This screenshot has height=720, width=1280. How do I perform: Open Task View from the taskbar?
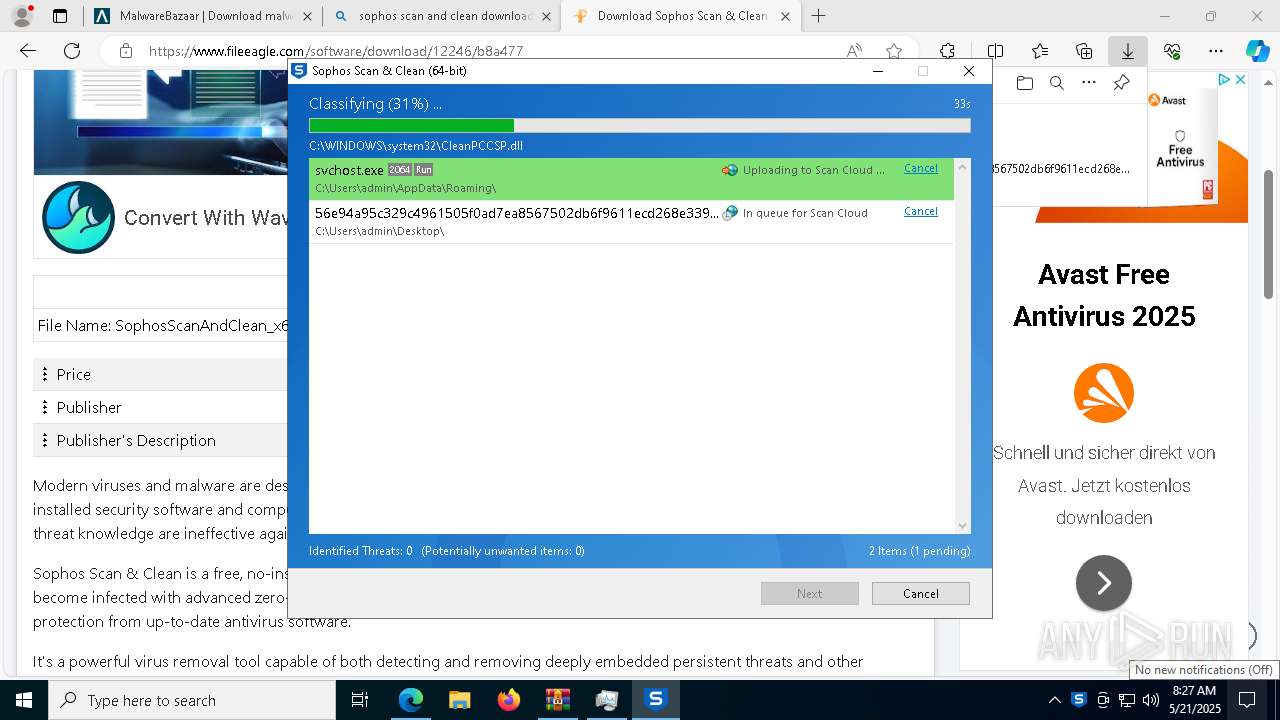[x=360, y=700]
